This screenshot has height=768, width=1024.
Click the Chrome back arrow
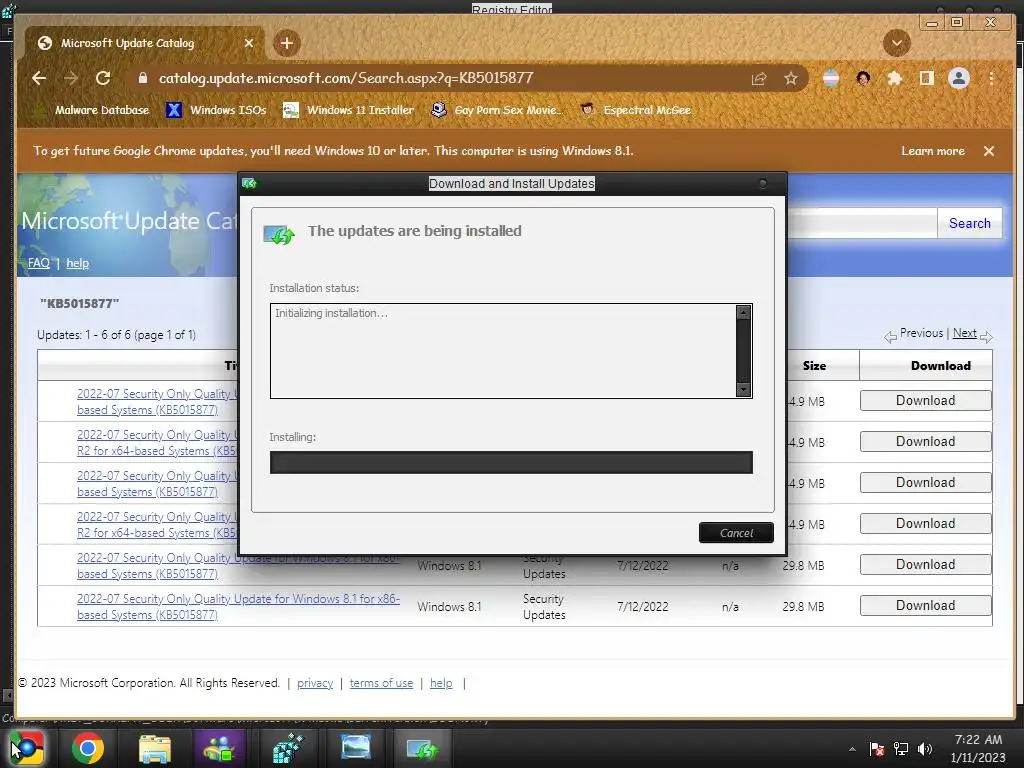(x=39, y=78)
